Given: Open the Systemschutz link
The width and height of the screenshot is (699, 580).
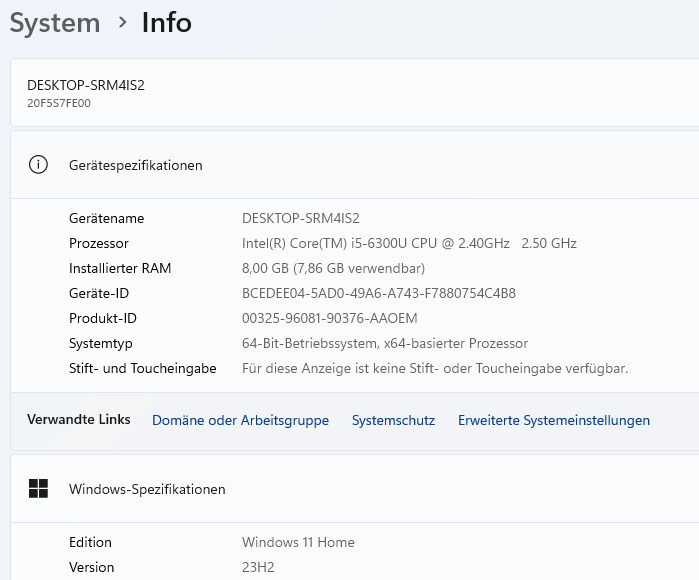Looking at the screenshot, I should pyautogui.click(x=393, y=420).
